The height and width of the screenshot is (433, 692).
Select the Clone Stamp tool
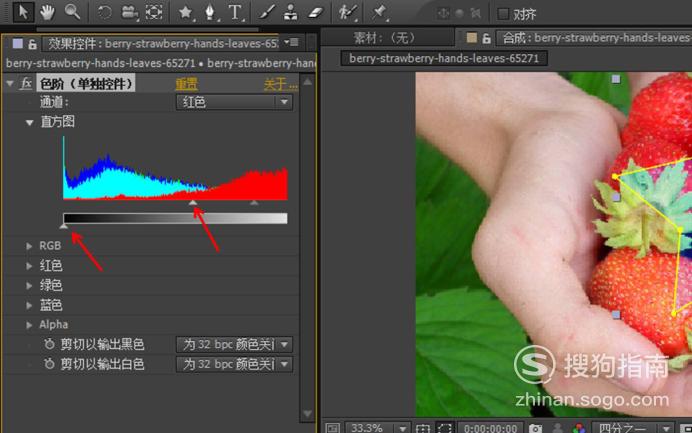(290, 12)
